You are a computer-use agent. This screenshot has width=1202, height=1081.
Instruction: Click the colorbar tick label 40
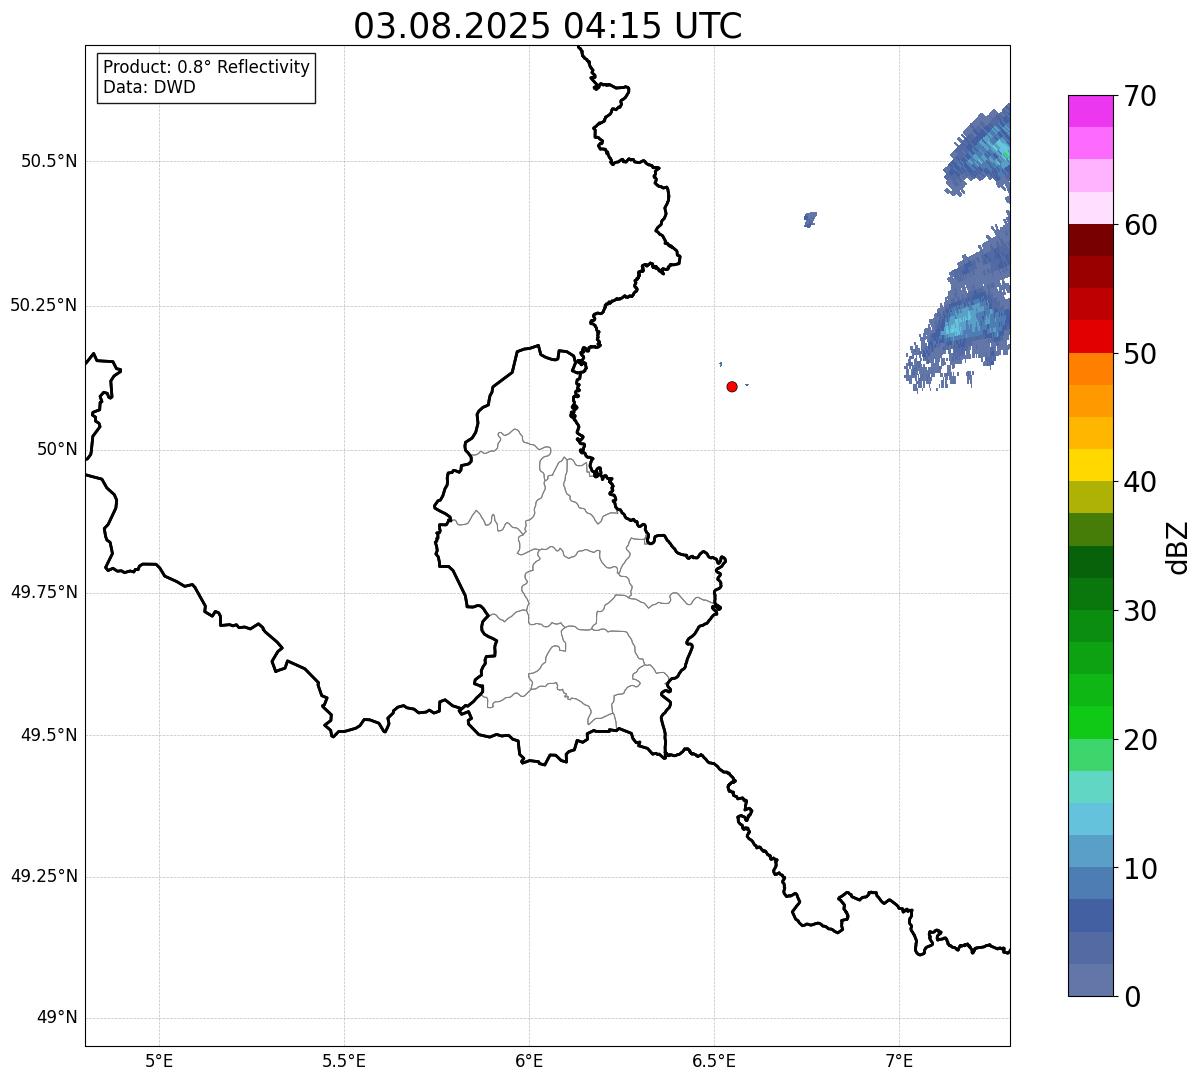pyautogui.click(x=1140, y=482)
